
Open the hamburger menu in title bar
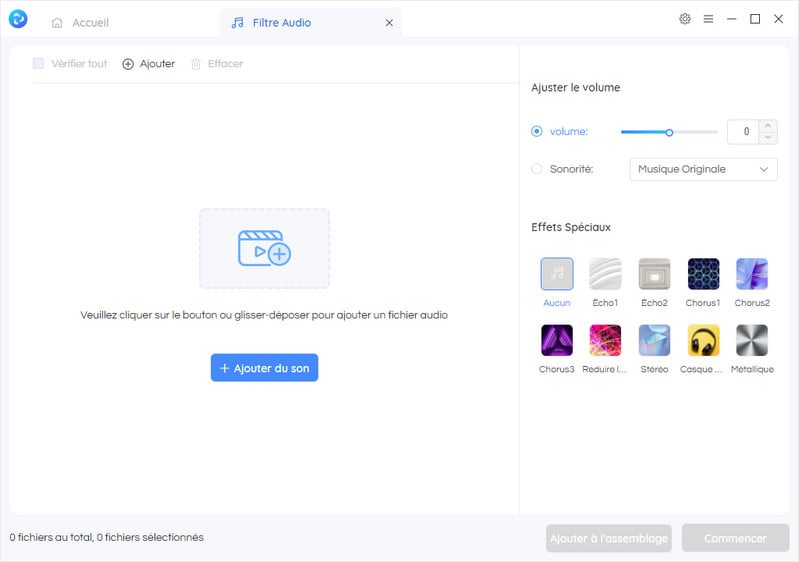point(708,19)
